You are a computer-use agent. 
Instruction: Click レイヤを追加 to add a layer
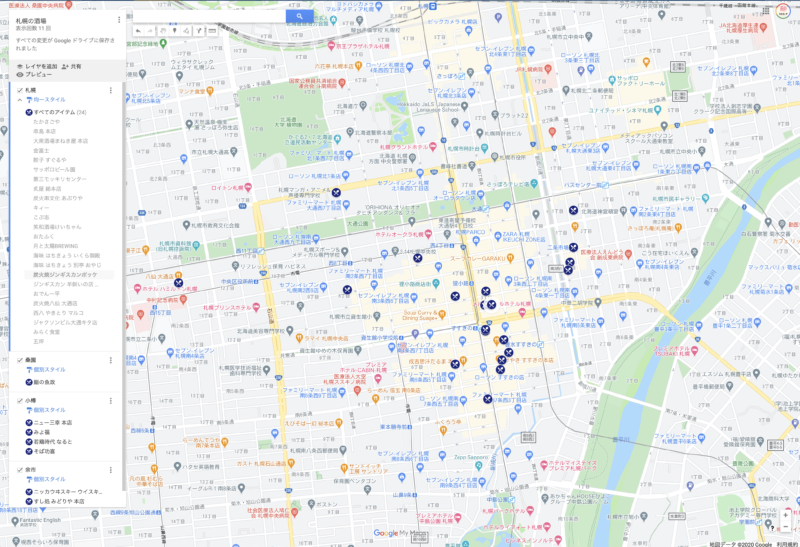(37, 66)
